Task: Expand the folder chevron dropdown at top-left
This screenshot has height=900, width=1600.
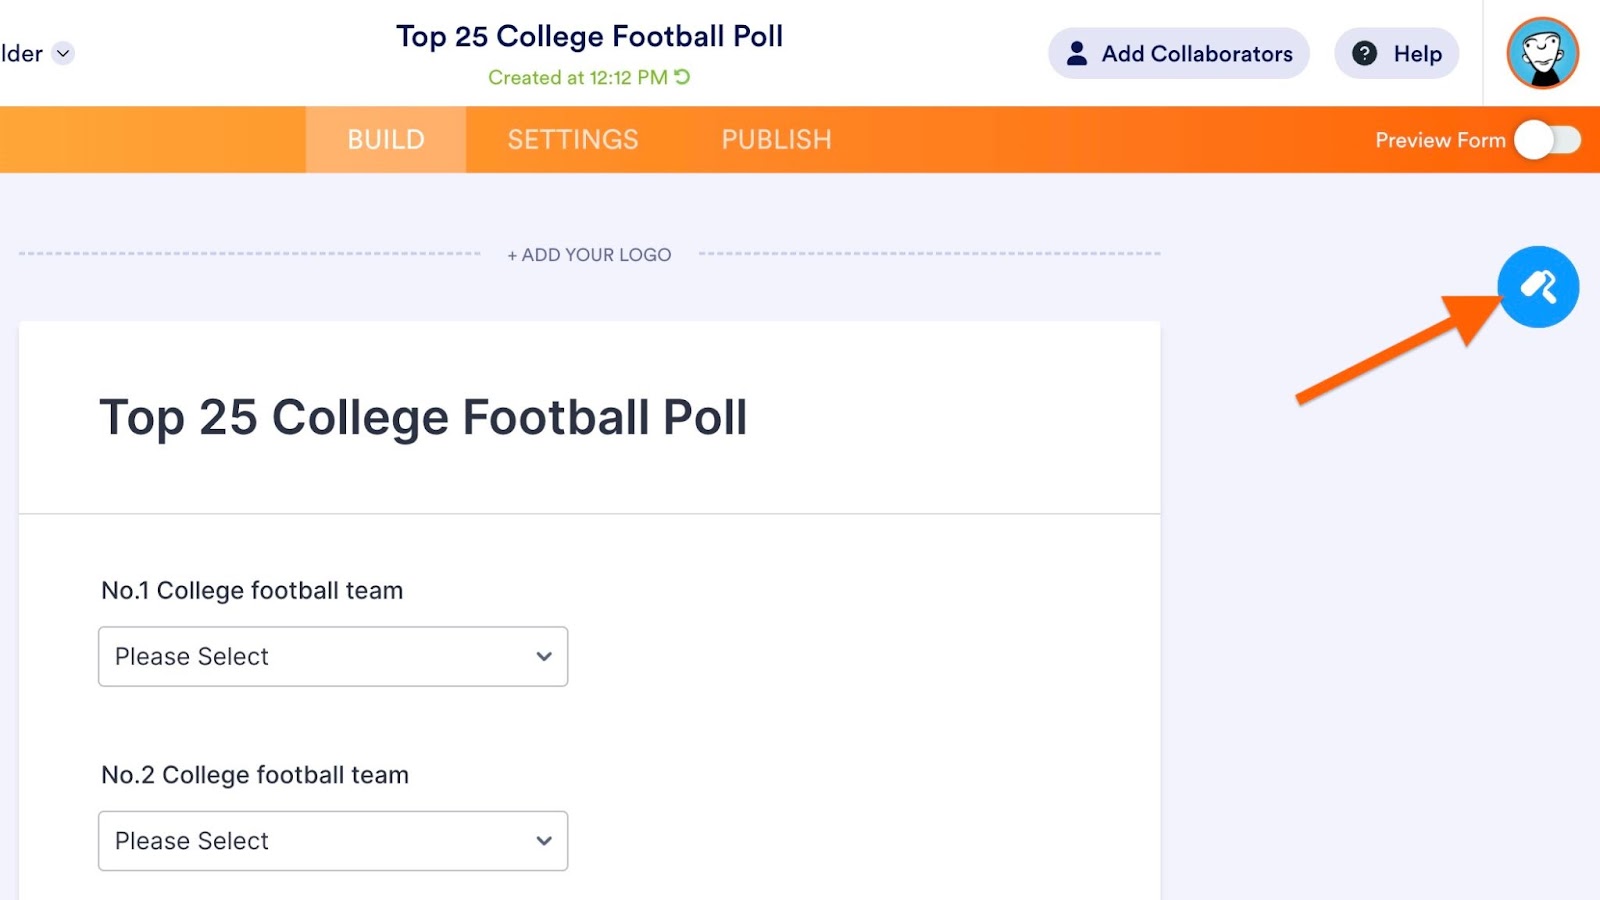Action: 63,53
